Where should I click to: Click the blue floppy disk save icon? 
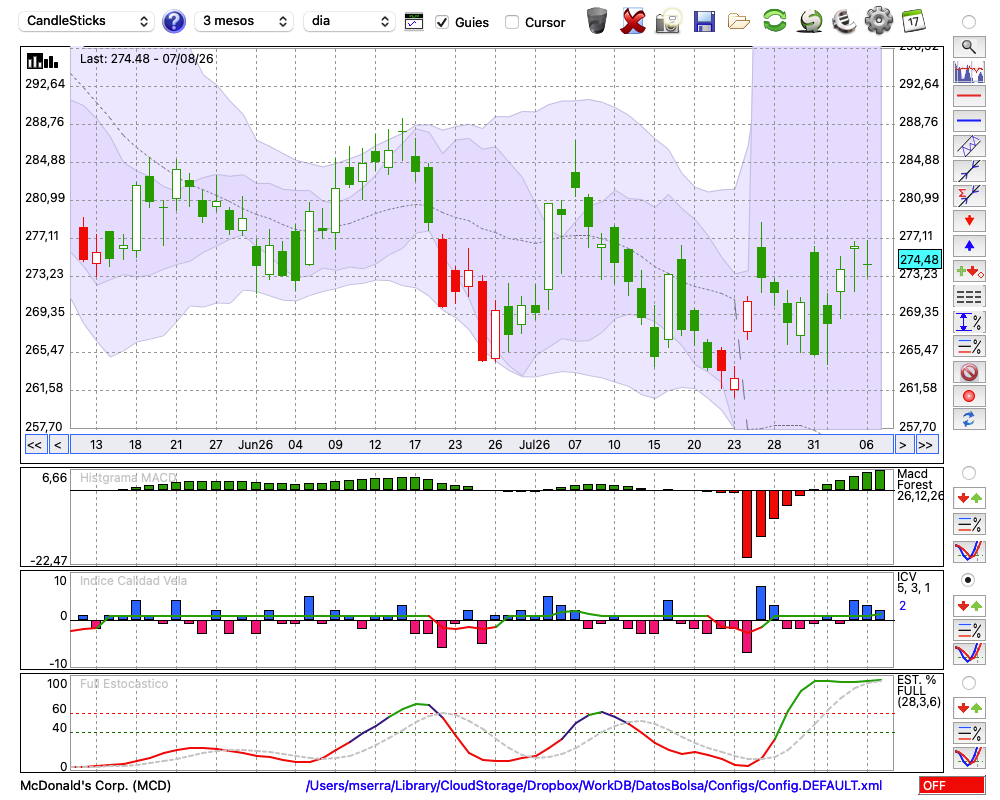pos(704,22)
